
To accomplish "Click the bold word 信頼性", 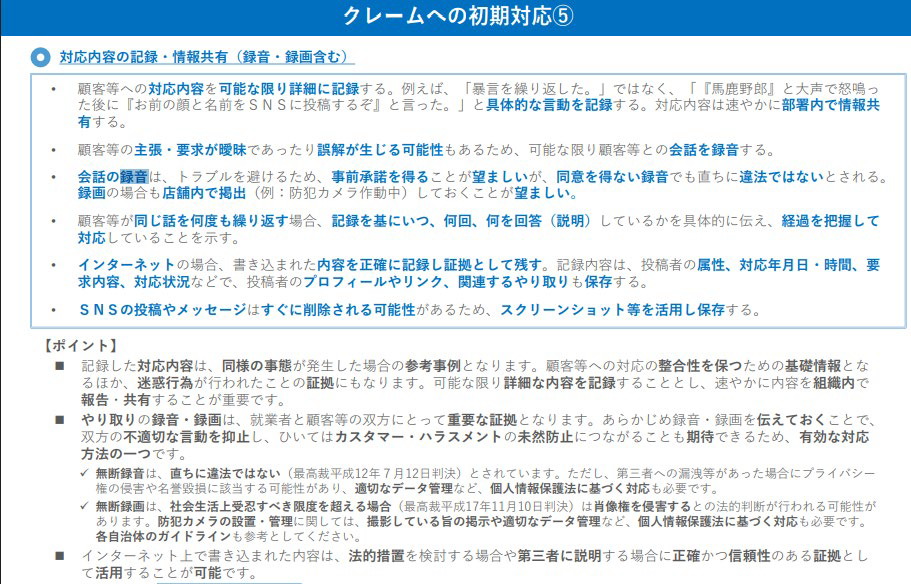I will [749, 556].
